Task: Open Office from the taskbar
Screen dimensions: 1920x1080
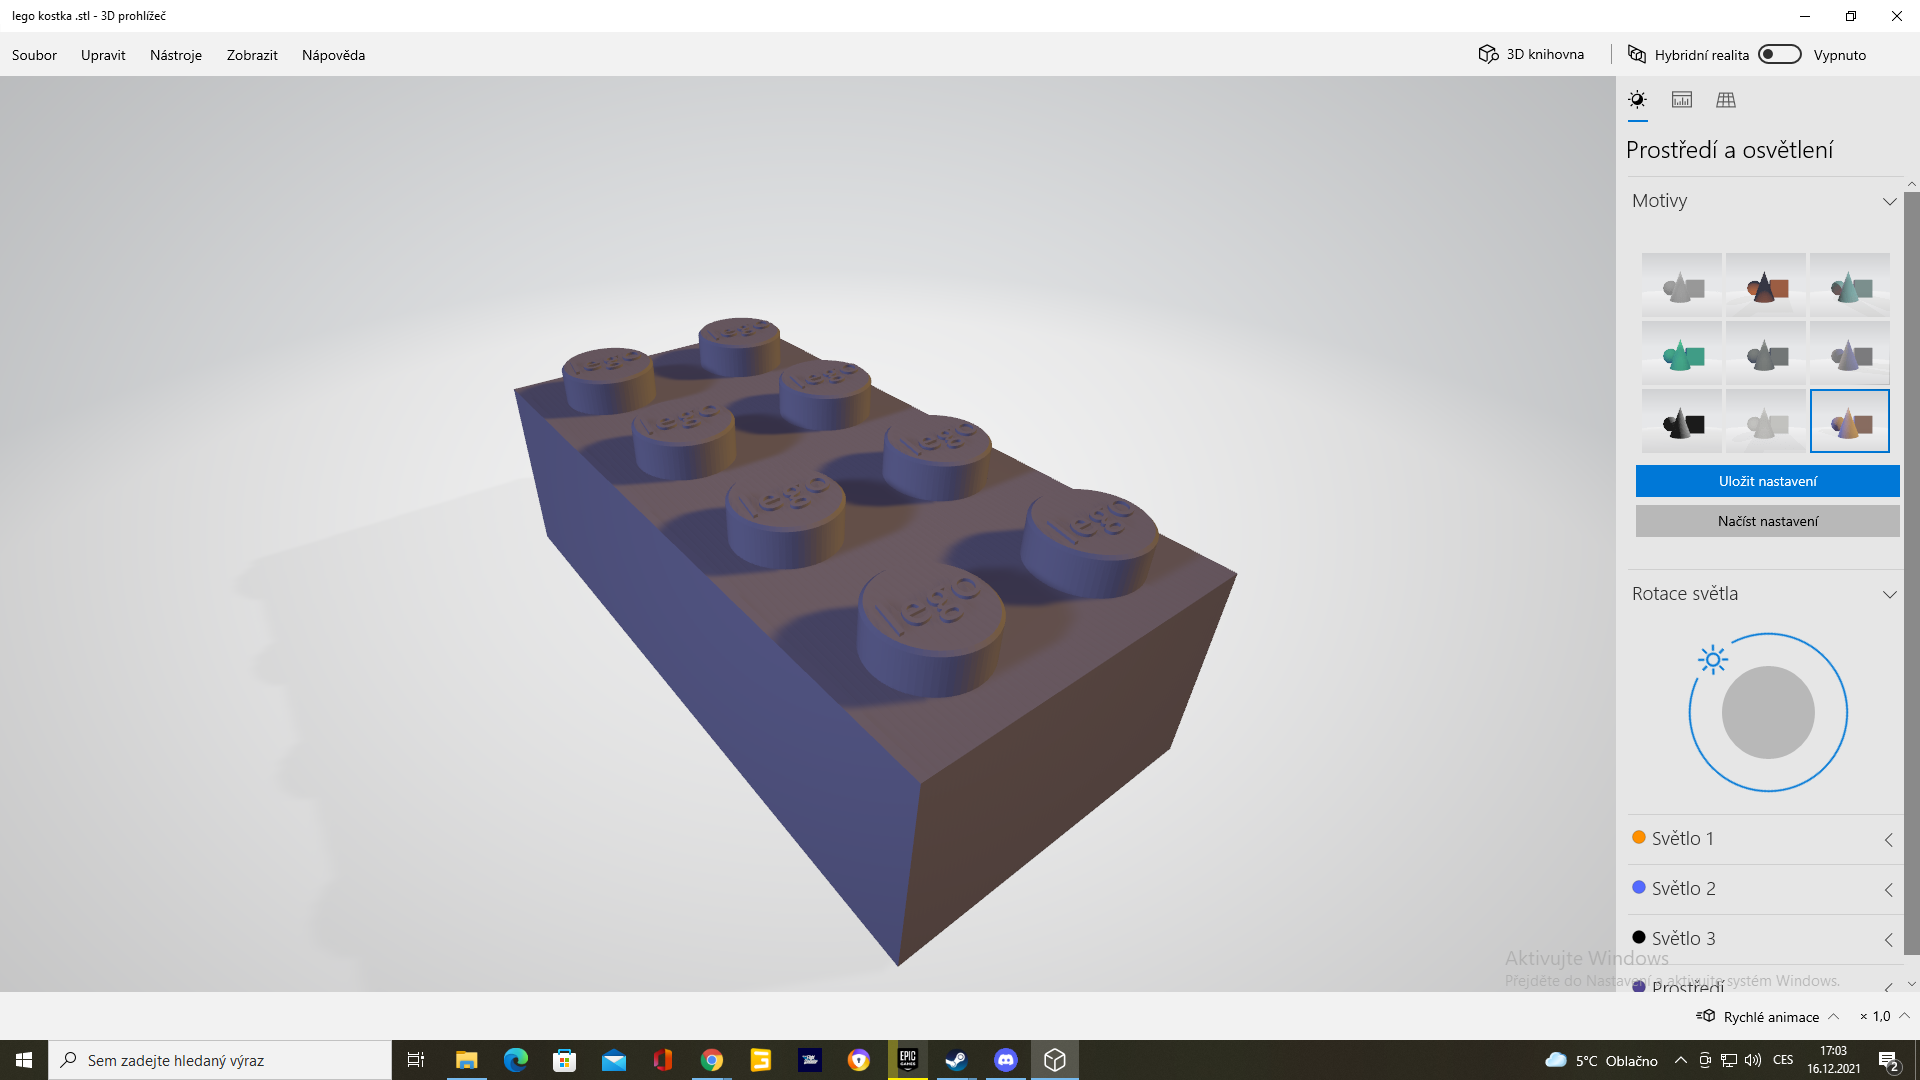Action: coord(662,1060)
